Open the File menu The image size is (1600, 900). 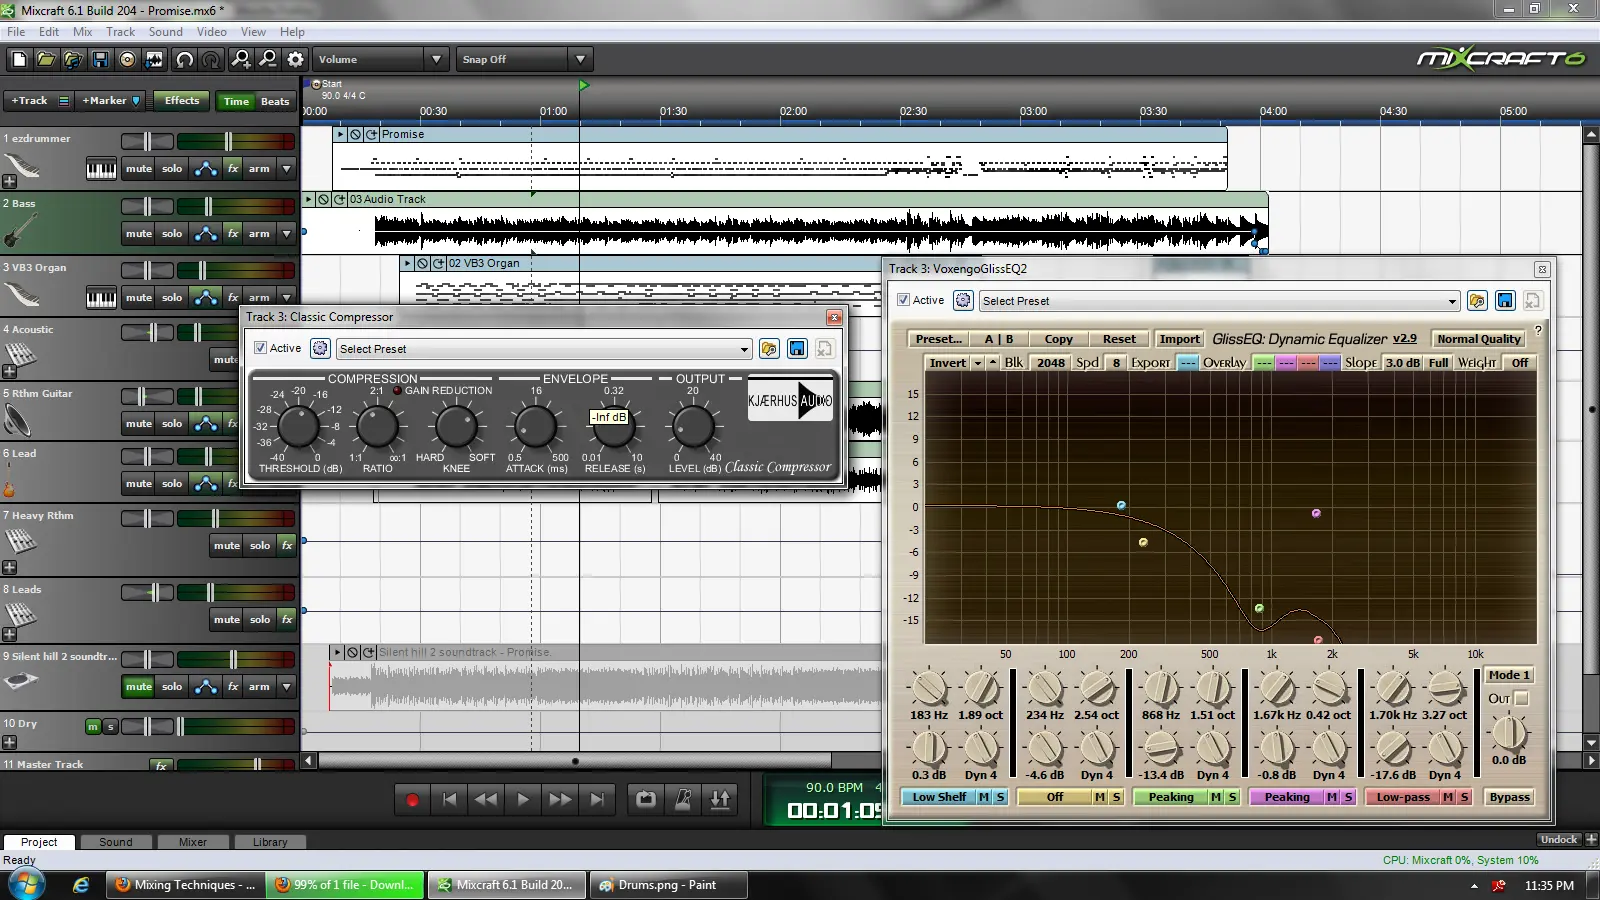pos(16,32)
